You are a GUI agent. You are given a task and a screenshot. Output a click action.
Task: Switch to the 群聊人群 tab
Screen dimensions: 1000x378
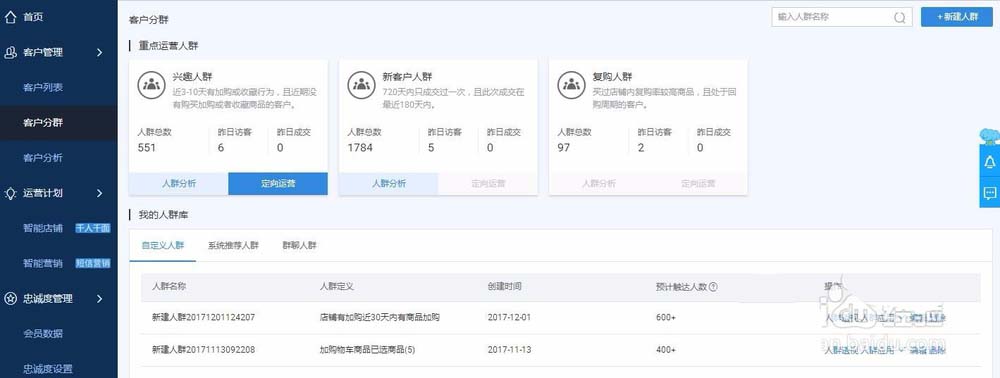coord(300,245)
